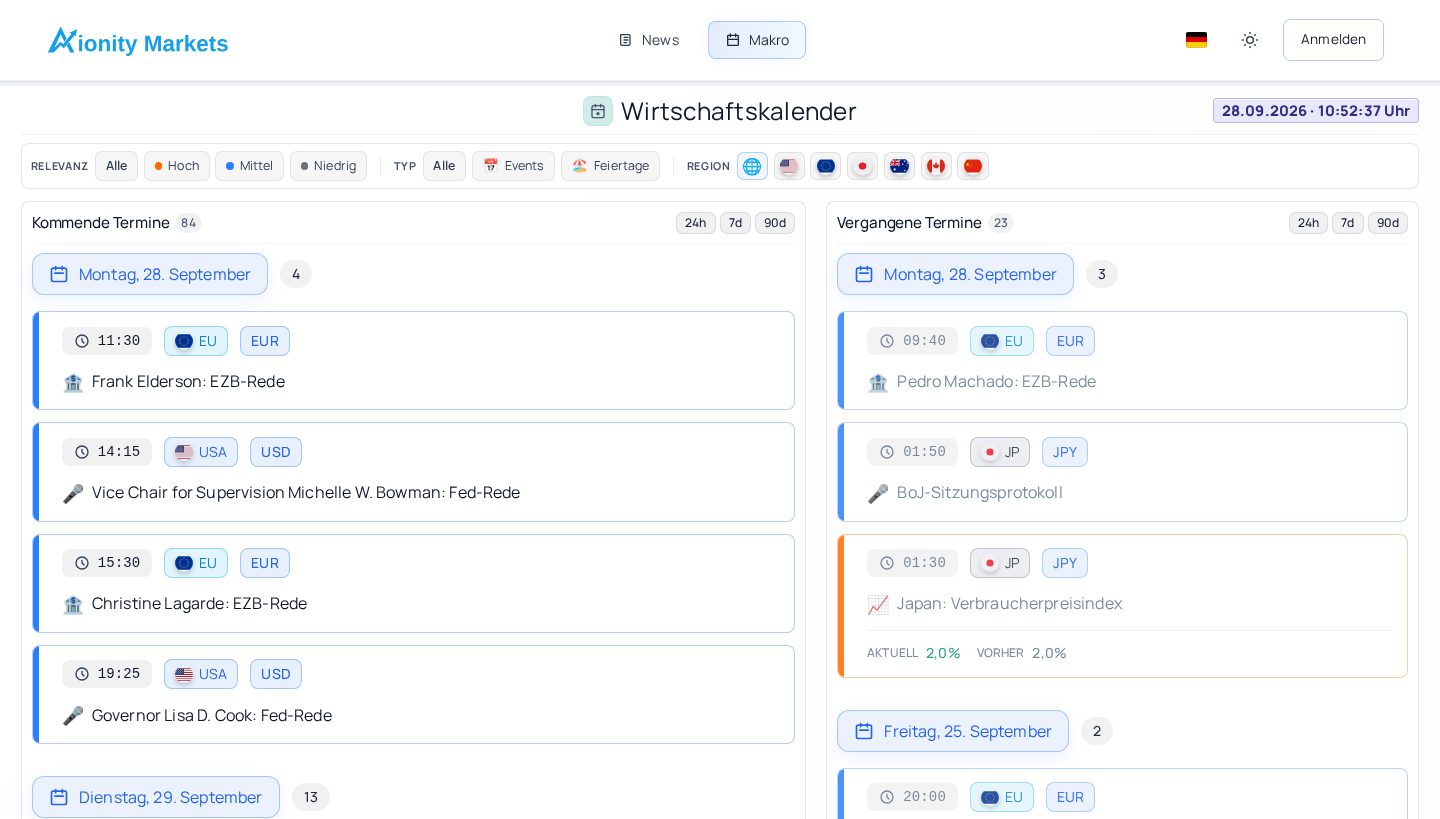Viewport: 1440px width, 819px height.
Task: Set Kommende Termine range to 24h
Action: click(x=696, y=223)
